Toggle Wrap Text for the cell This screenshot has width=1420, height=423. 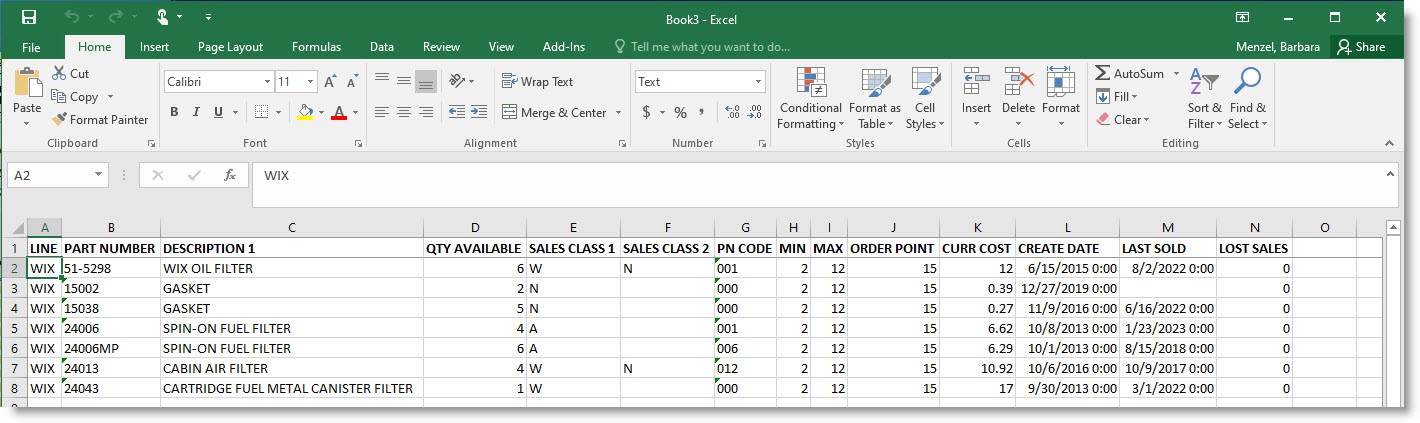(537, 82)
